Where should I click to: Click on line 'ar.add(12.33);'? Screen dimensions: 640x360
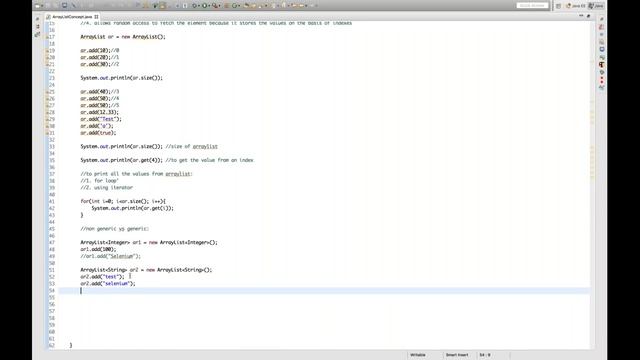click(x=100, y=112)
